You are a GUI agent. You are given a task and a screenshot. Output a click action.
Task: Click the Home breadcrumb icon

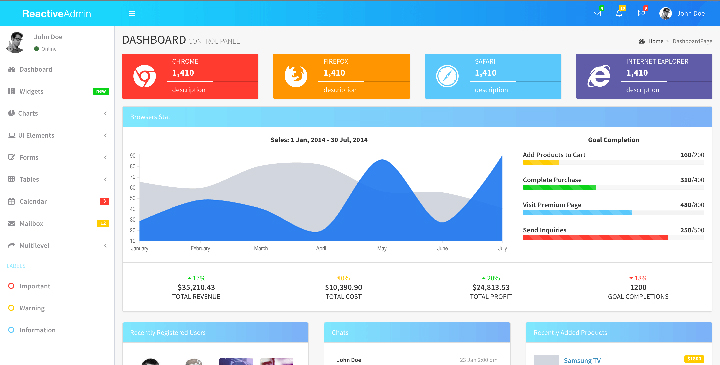pos(642,41)
